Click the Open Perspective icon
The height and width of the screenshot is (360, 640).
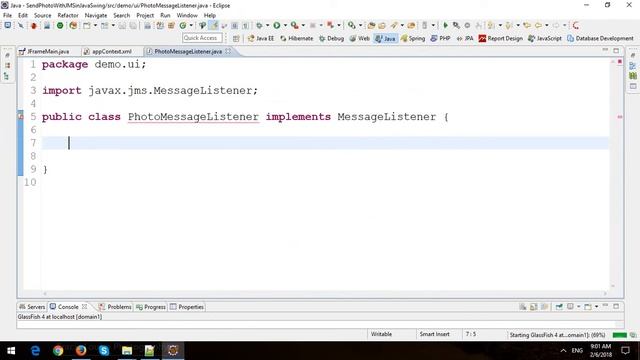[236, 38]
